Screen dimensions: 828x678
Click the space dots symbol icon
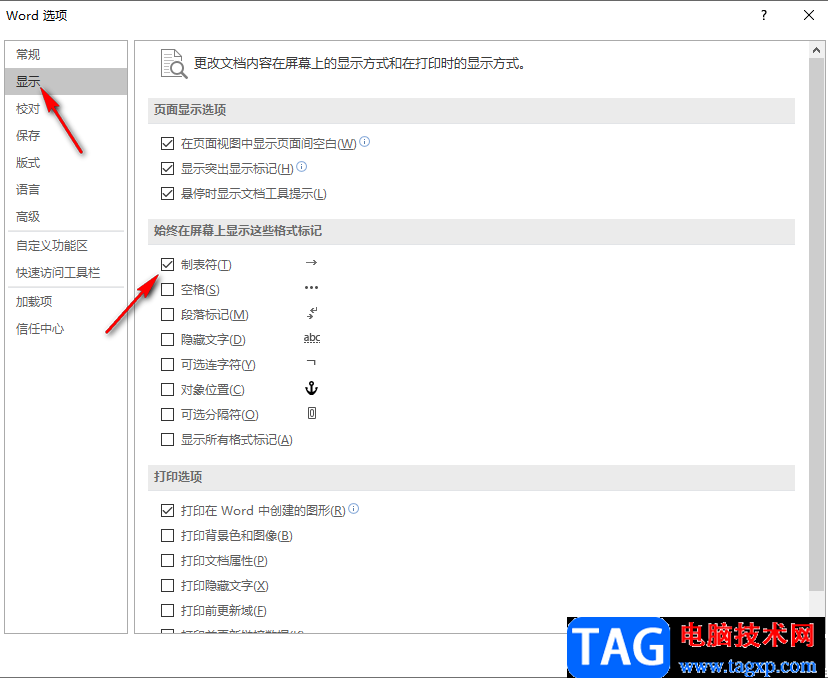click(x=312, y=288)
